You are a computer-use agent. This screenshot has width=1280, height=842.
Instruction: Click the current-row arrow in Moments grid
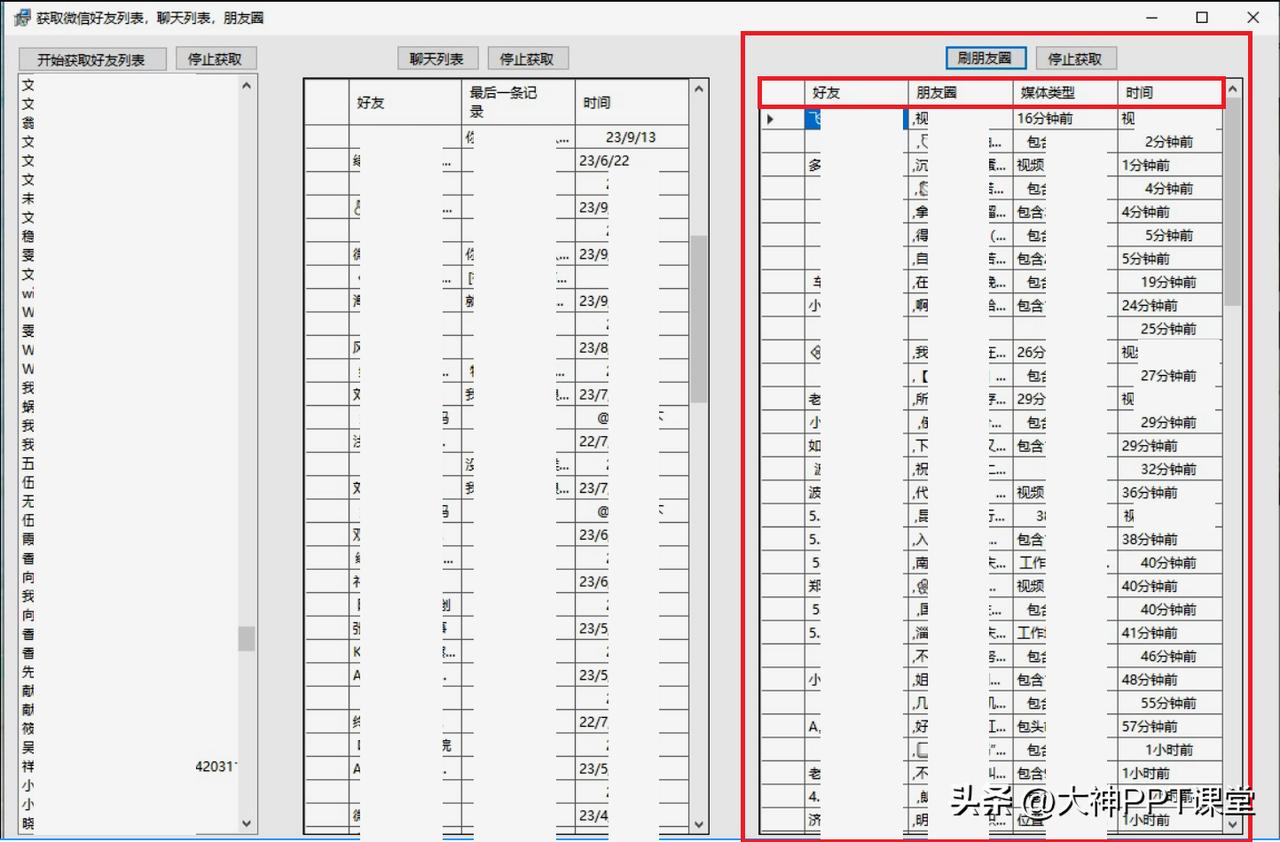pos(770,119)
